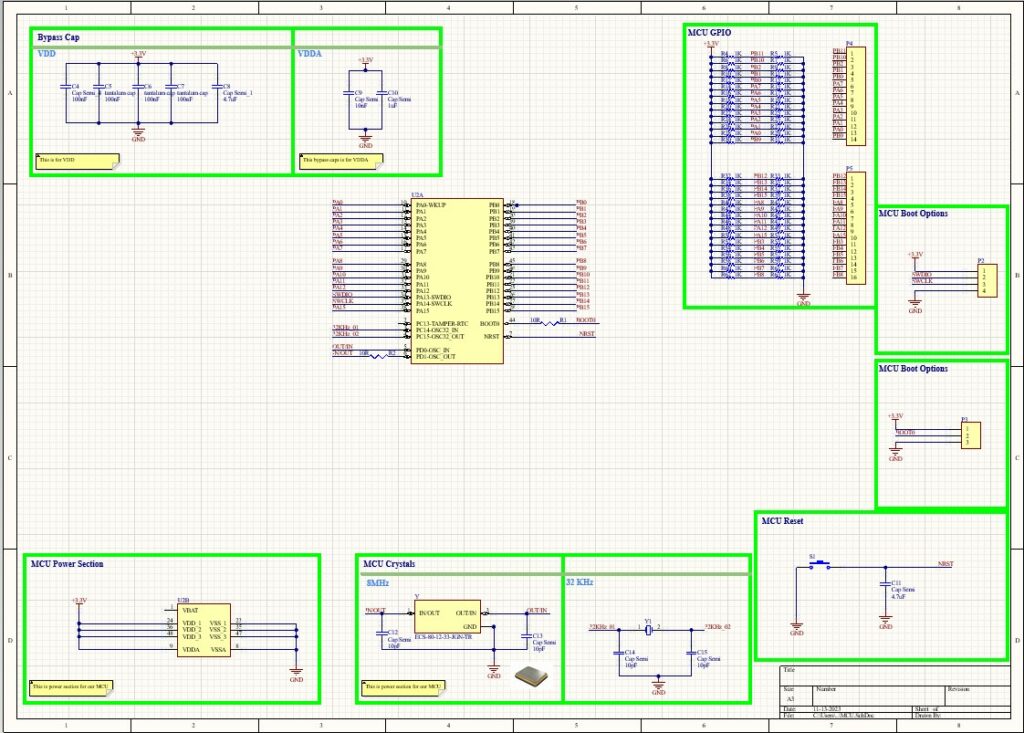Select the +3.3V power port in MCU Power Section

(x=79, y=602)
